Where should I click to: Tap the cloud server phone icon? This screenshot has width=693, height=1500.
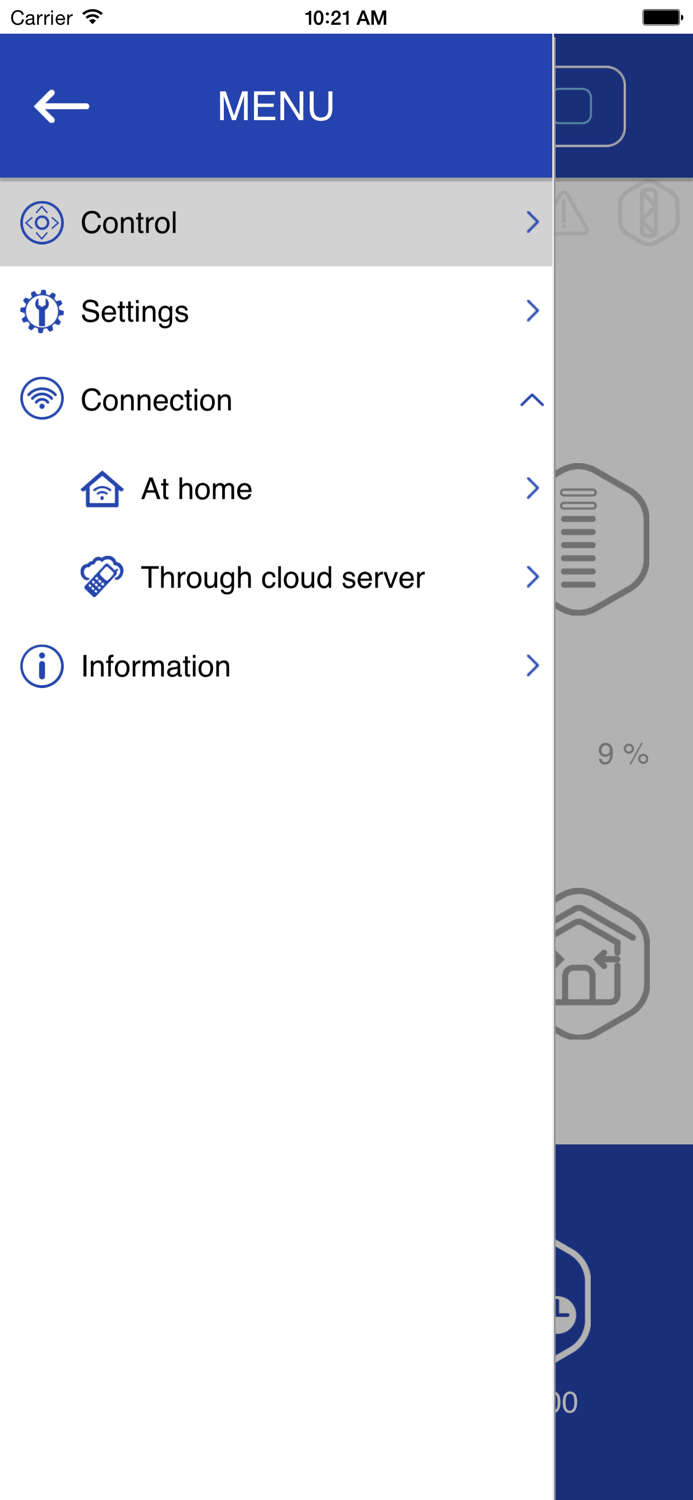click(102, 578)
